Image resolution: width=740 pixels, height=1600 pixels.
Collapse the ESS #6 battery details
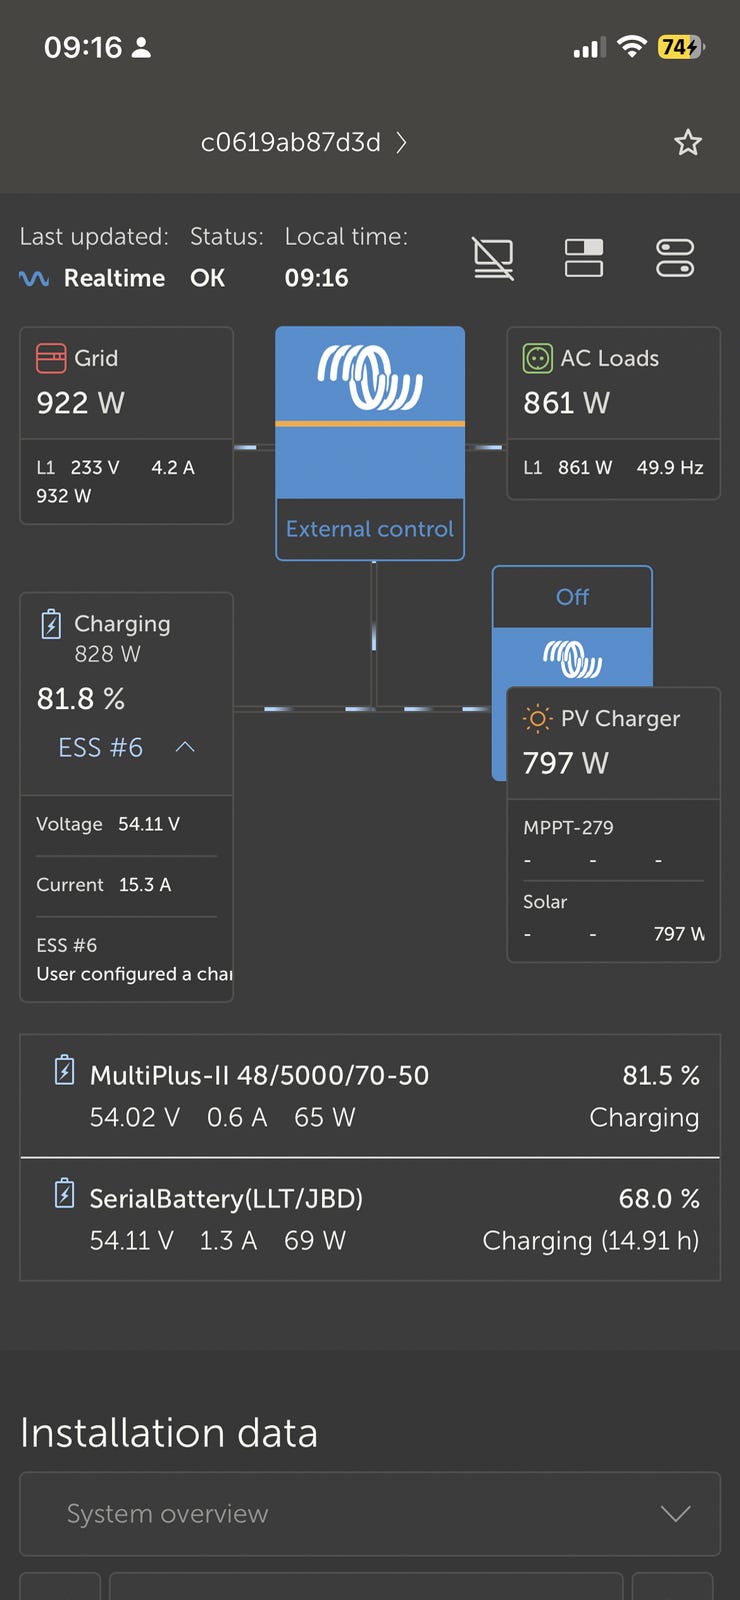tap(185, 747)
